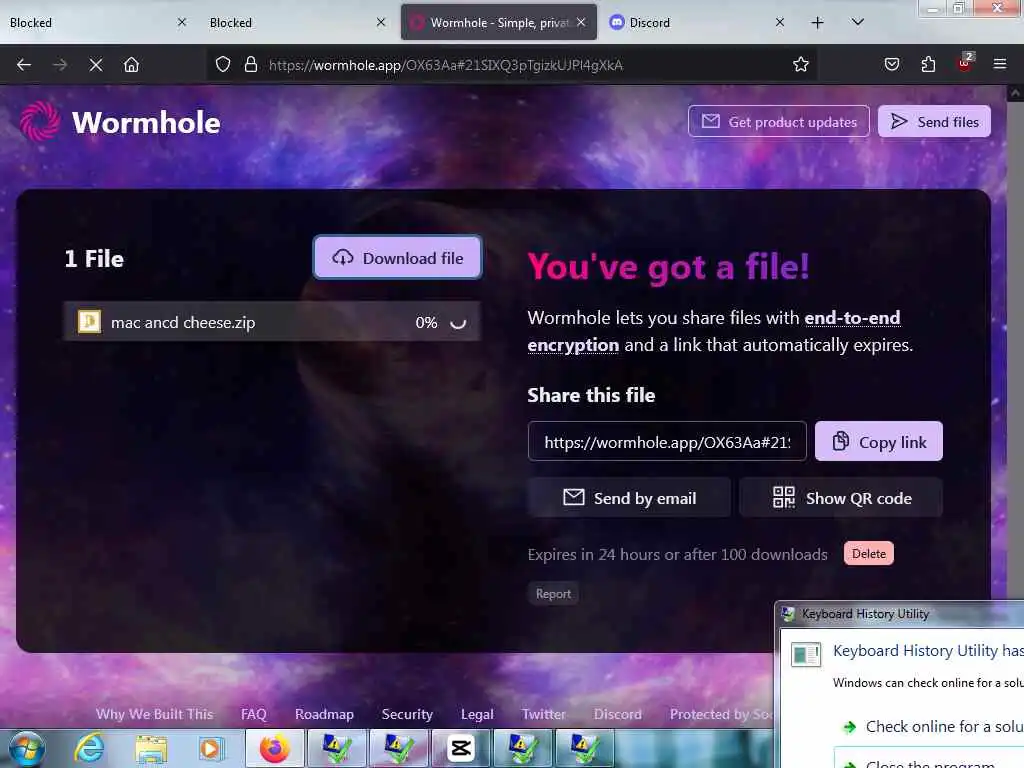The width and height of the screenshot is (1024, 768).
Task: Open the FAQ footer link
Action: click(x=253, y=714)
